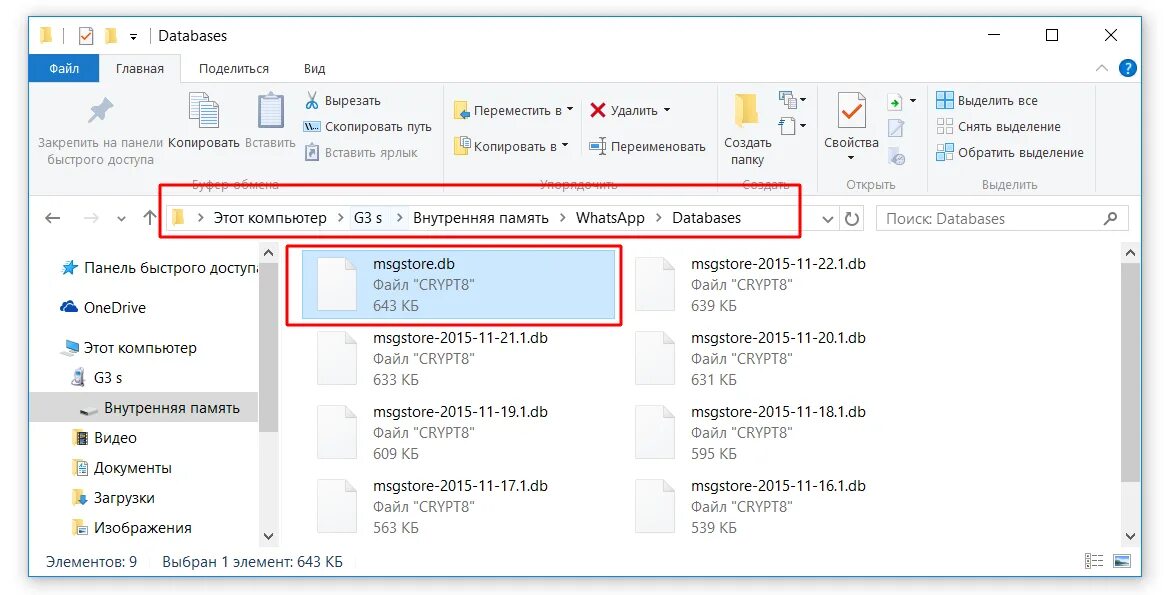
Task: Select 'Внутренняя память' in tree
Action: tap(143, 408)
